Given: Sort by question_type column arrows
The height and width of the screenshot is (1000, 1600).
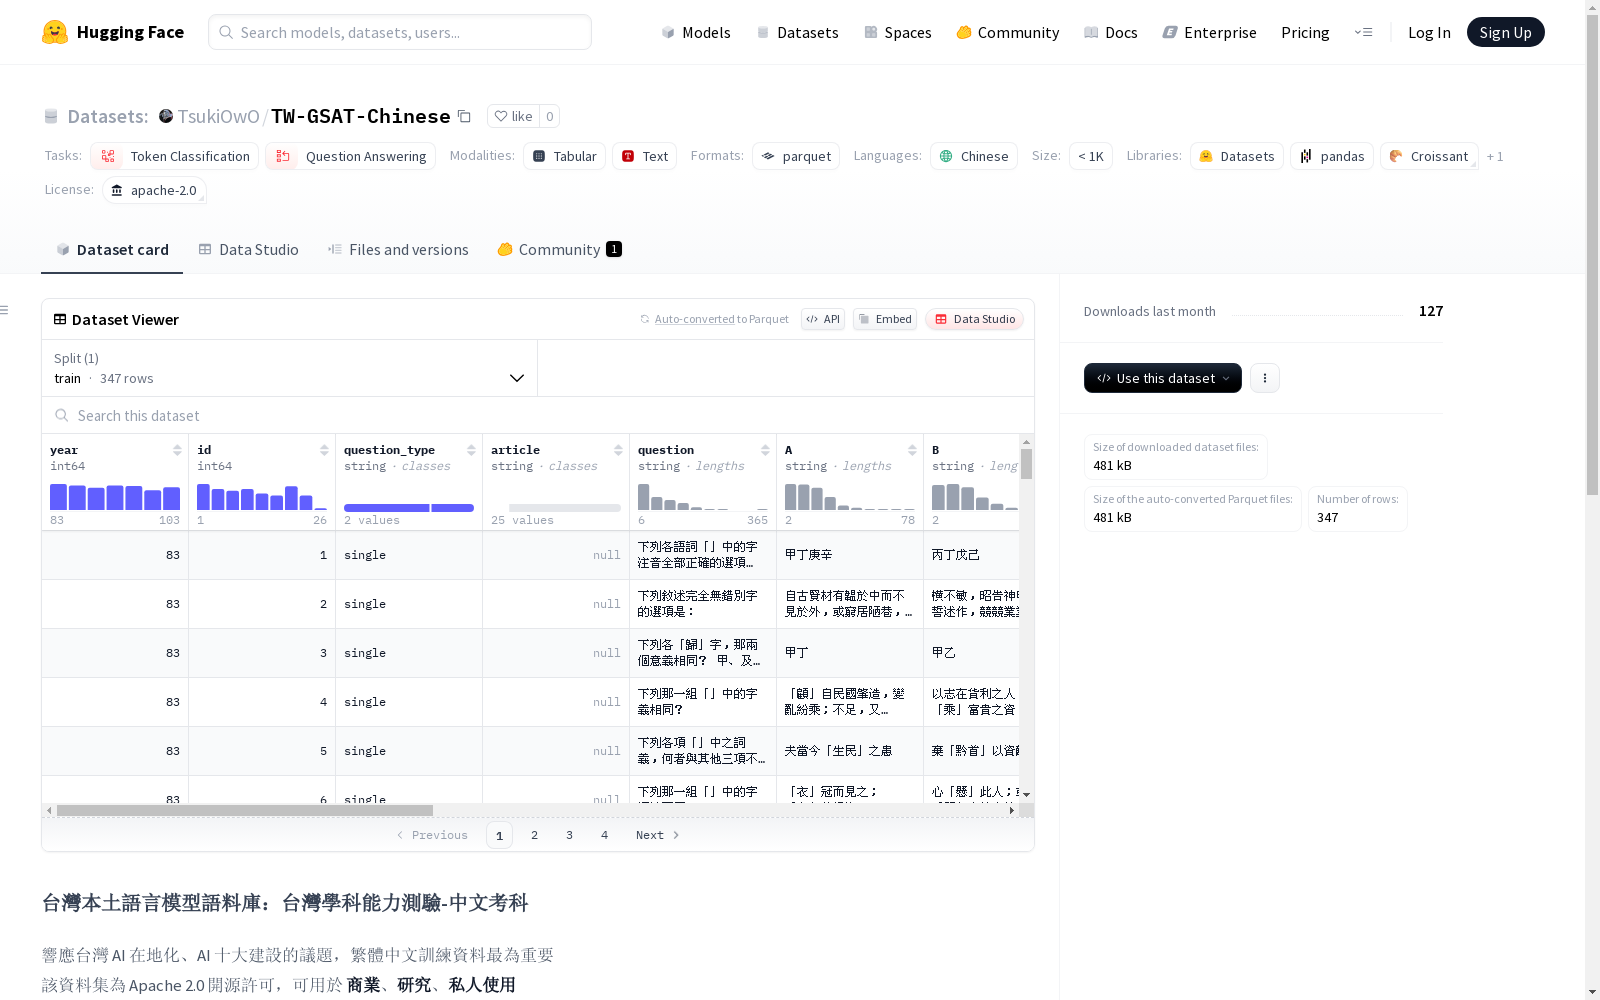Looking at the screenshot, I should click(471, 450).
